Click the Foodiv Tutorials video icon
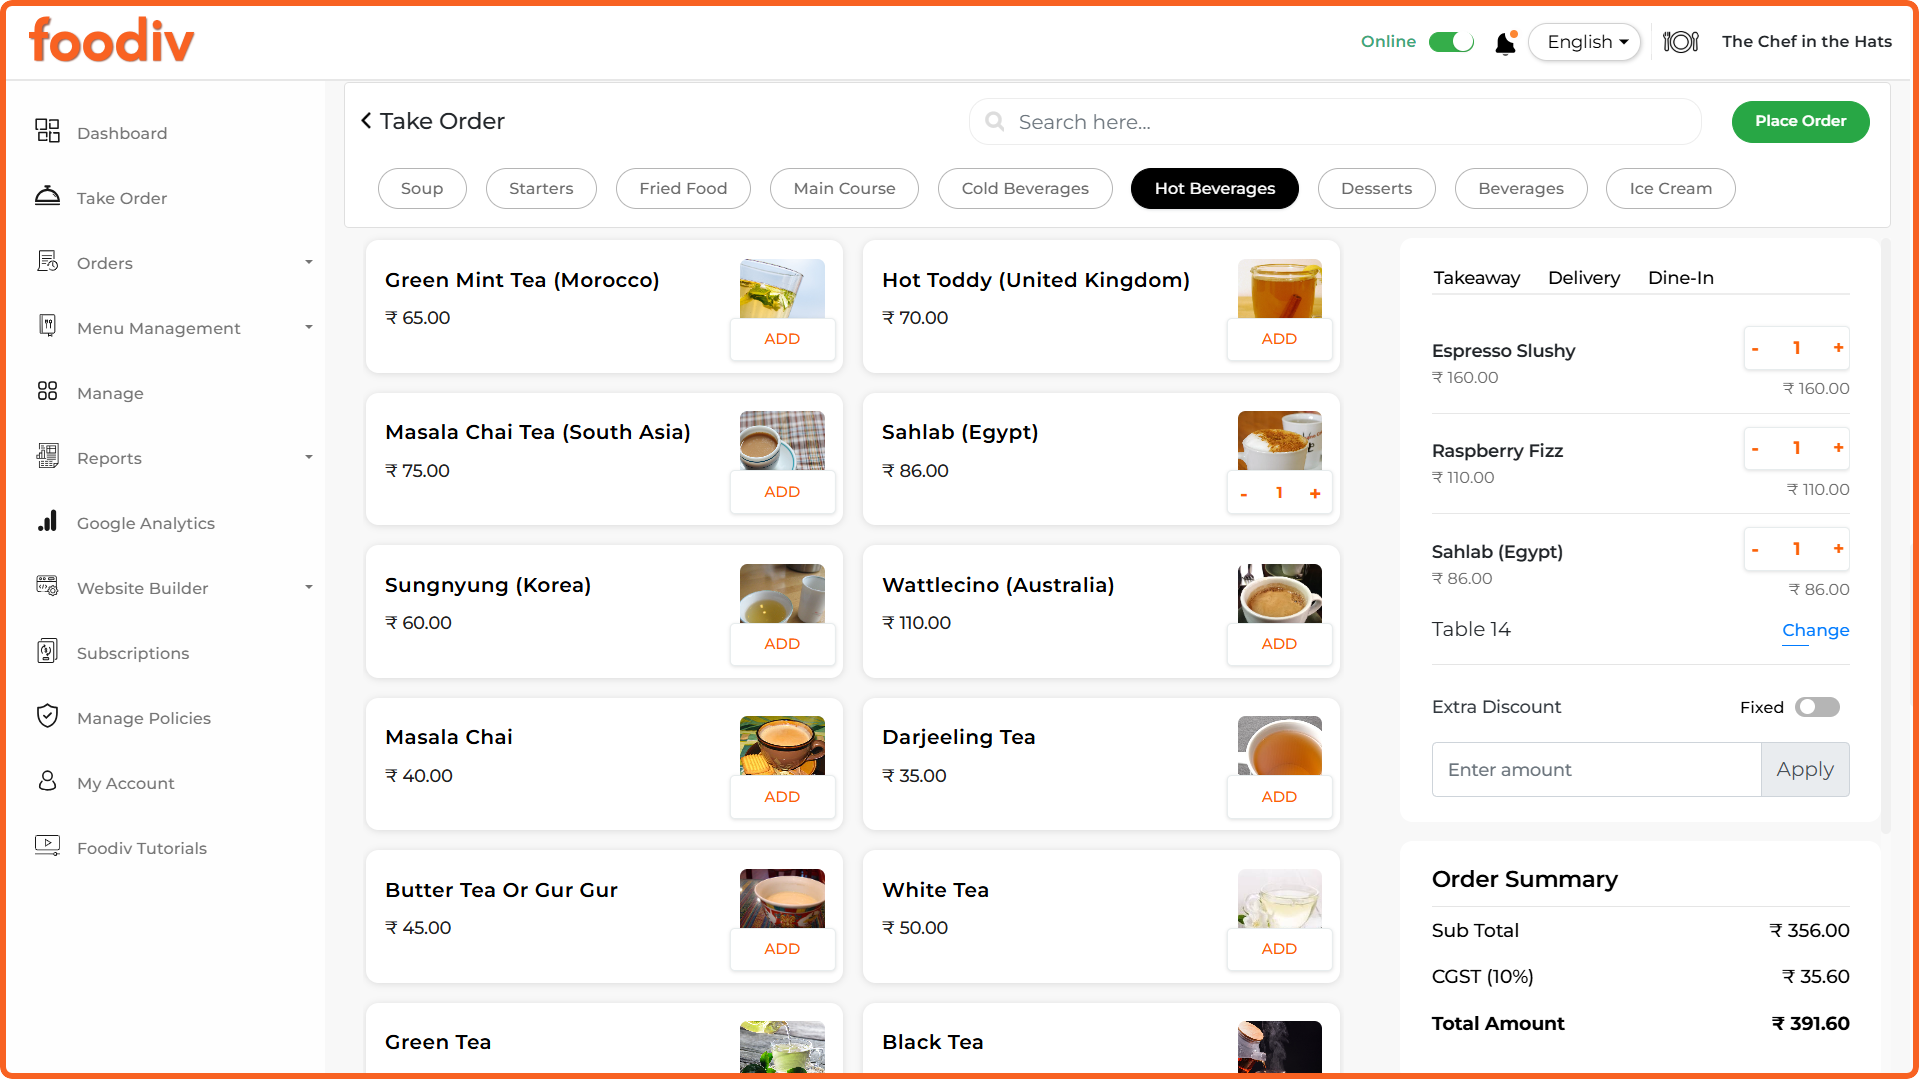Viewport: 1919px width, 1079px height. 47,846
